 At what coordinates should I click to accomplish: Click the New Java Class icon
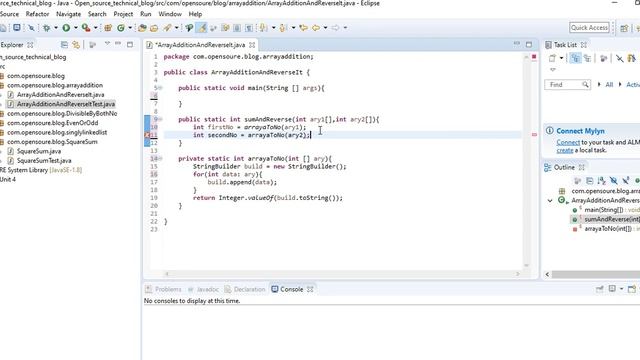point(121,28)
